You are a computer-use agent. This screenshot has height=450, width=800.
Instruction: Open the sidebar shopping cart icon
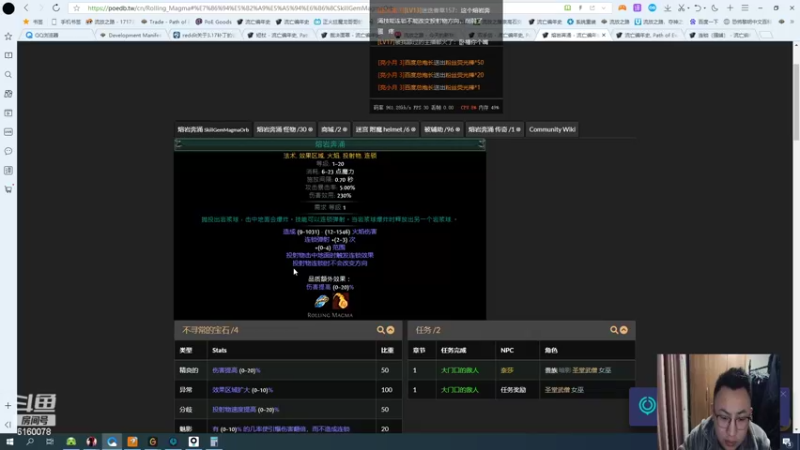[8, 189]
